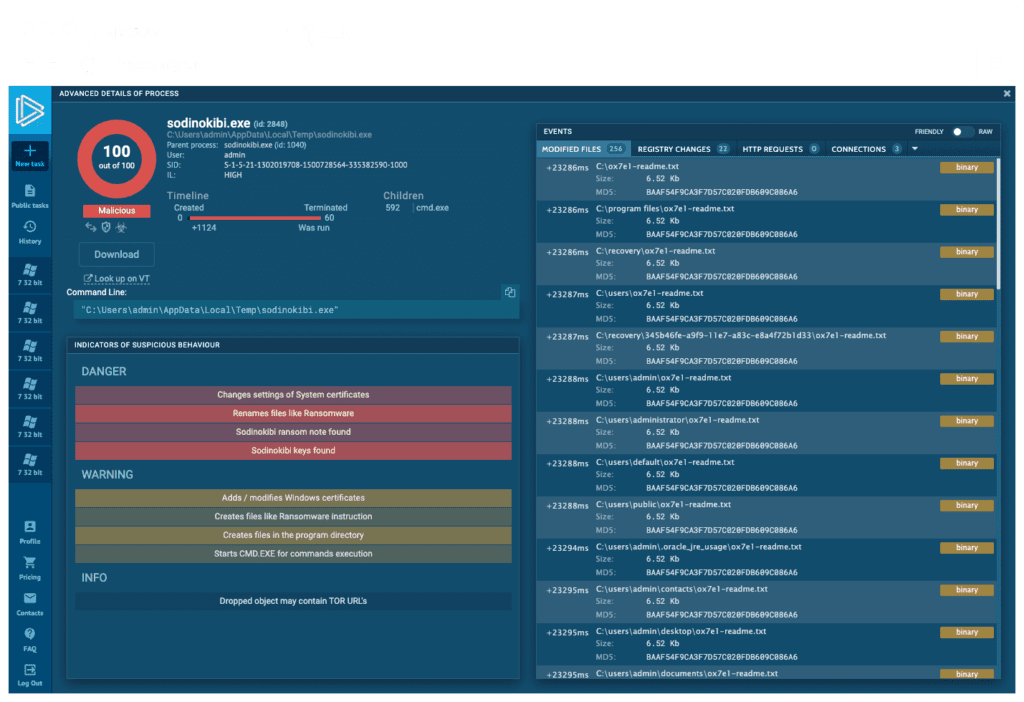This screenshot has height=702, width=1024.
Task: Select "Sodinokibi ransom note found" indicator
Action: 293,432
